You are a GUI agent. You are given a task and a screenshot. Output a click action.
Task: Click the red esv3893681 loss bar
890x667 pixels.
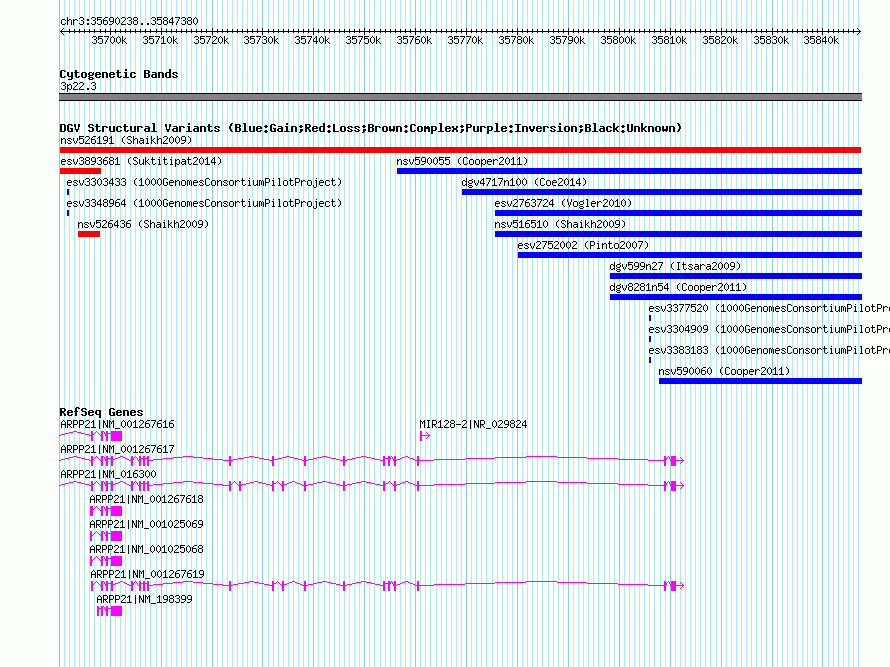(80, 171)
